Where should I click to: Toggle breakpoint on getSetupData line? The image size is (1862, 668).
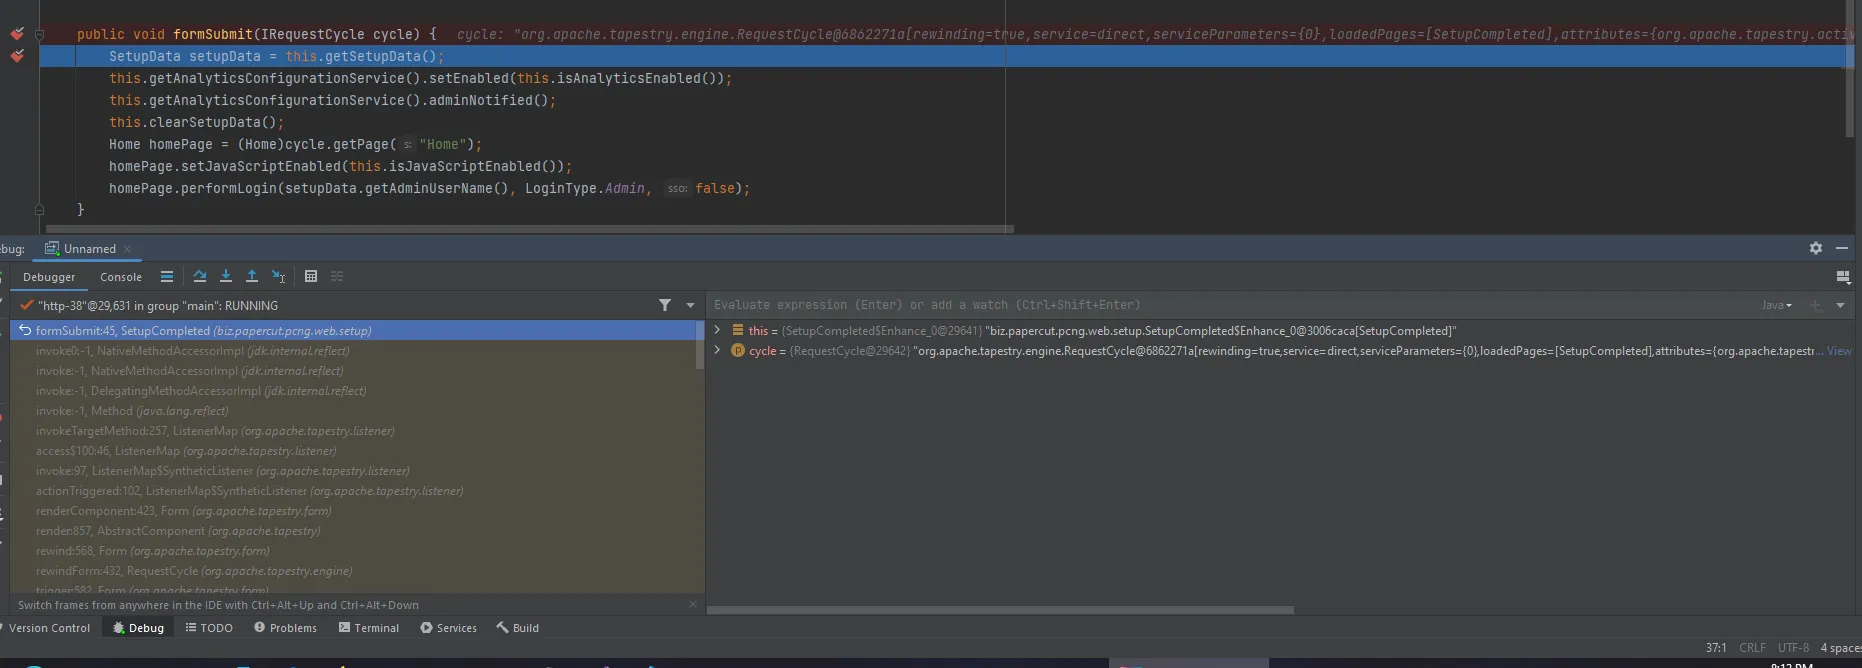tap(17, 56)
